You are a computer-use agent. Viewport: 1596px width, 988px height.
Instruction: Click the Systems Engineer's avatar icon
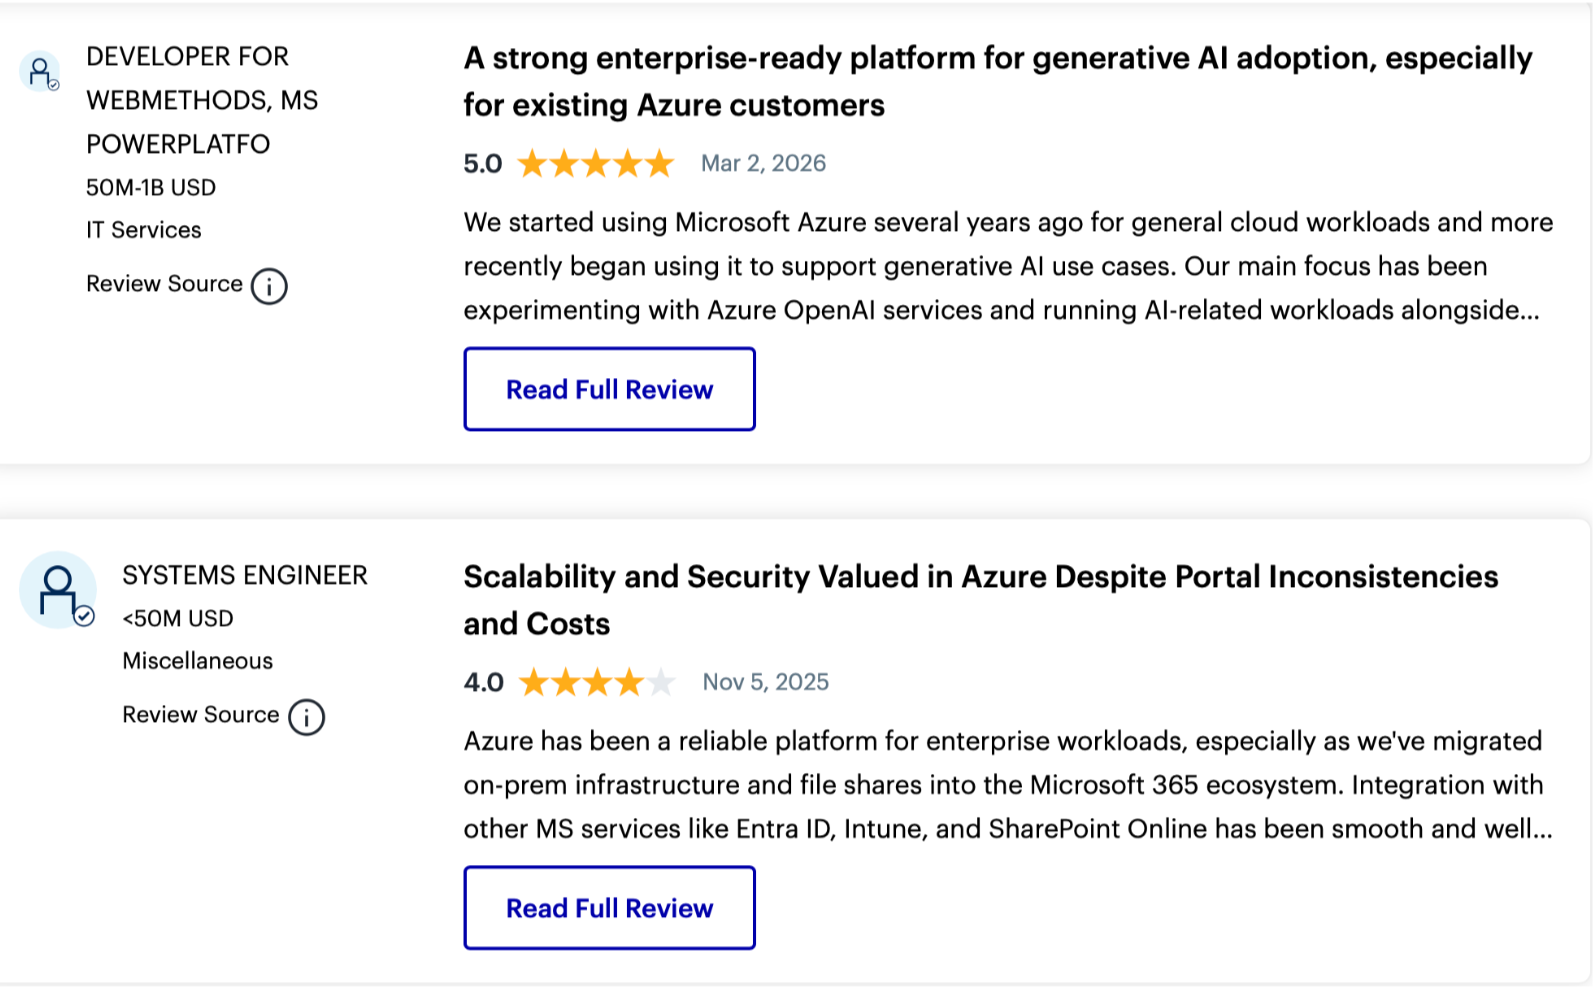pyautogui.click(x=57, y=590)
